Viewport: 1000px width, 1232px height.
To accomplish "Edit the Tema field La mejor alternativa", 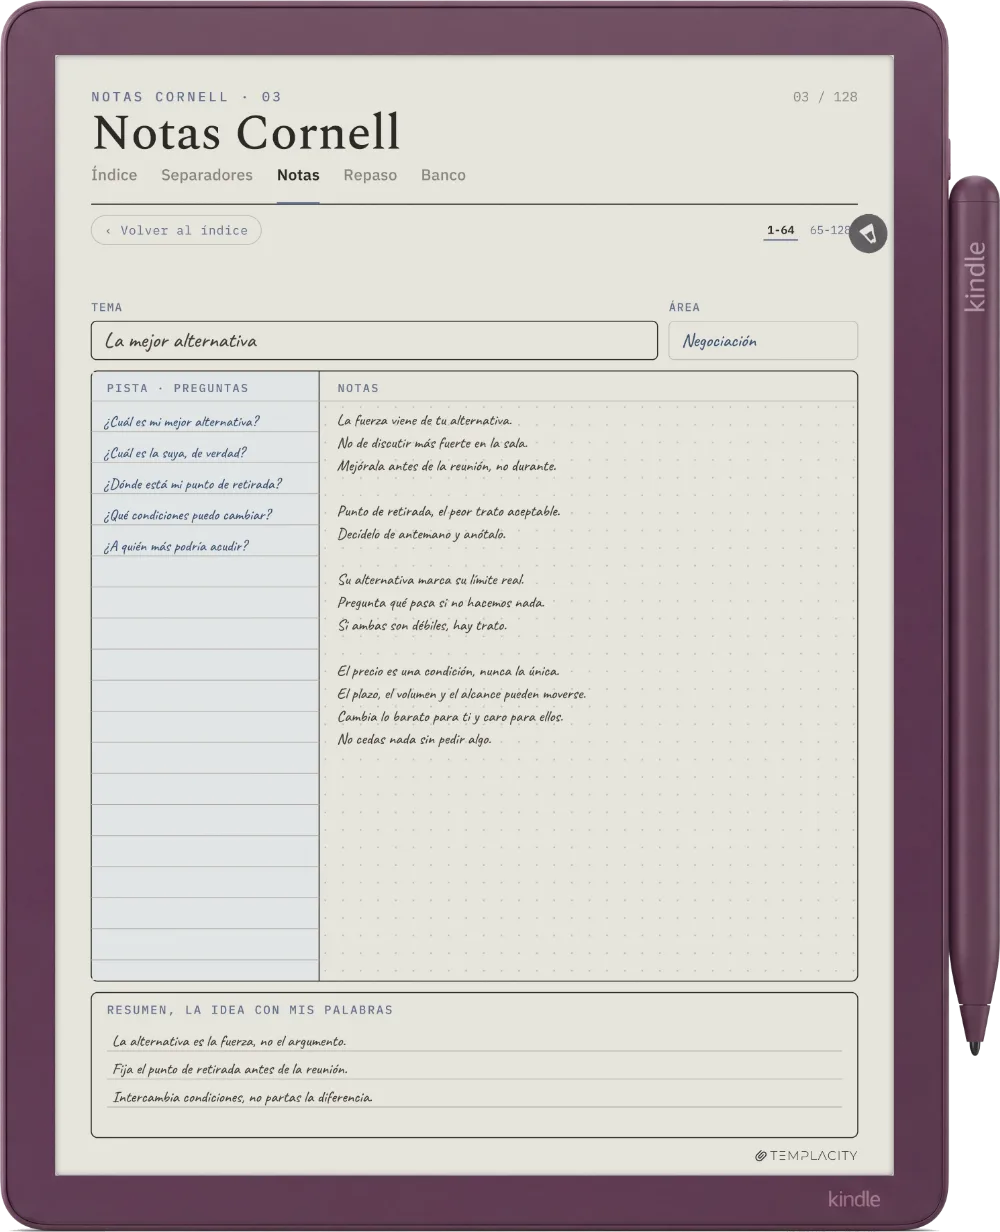I will click(374, 341).
